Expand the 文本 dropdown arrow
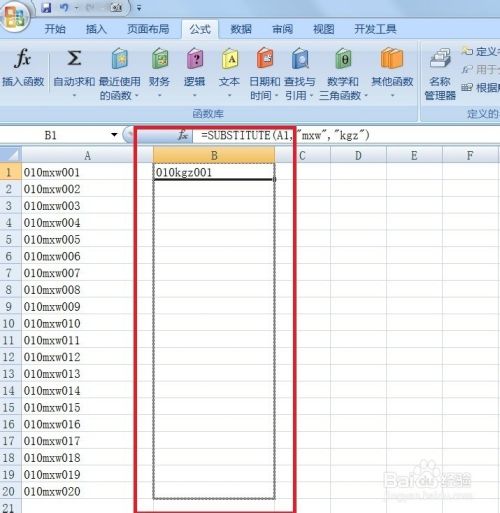 (x=230, y=96)
